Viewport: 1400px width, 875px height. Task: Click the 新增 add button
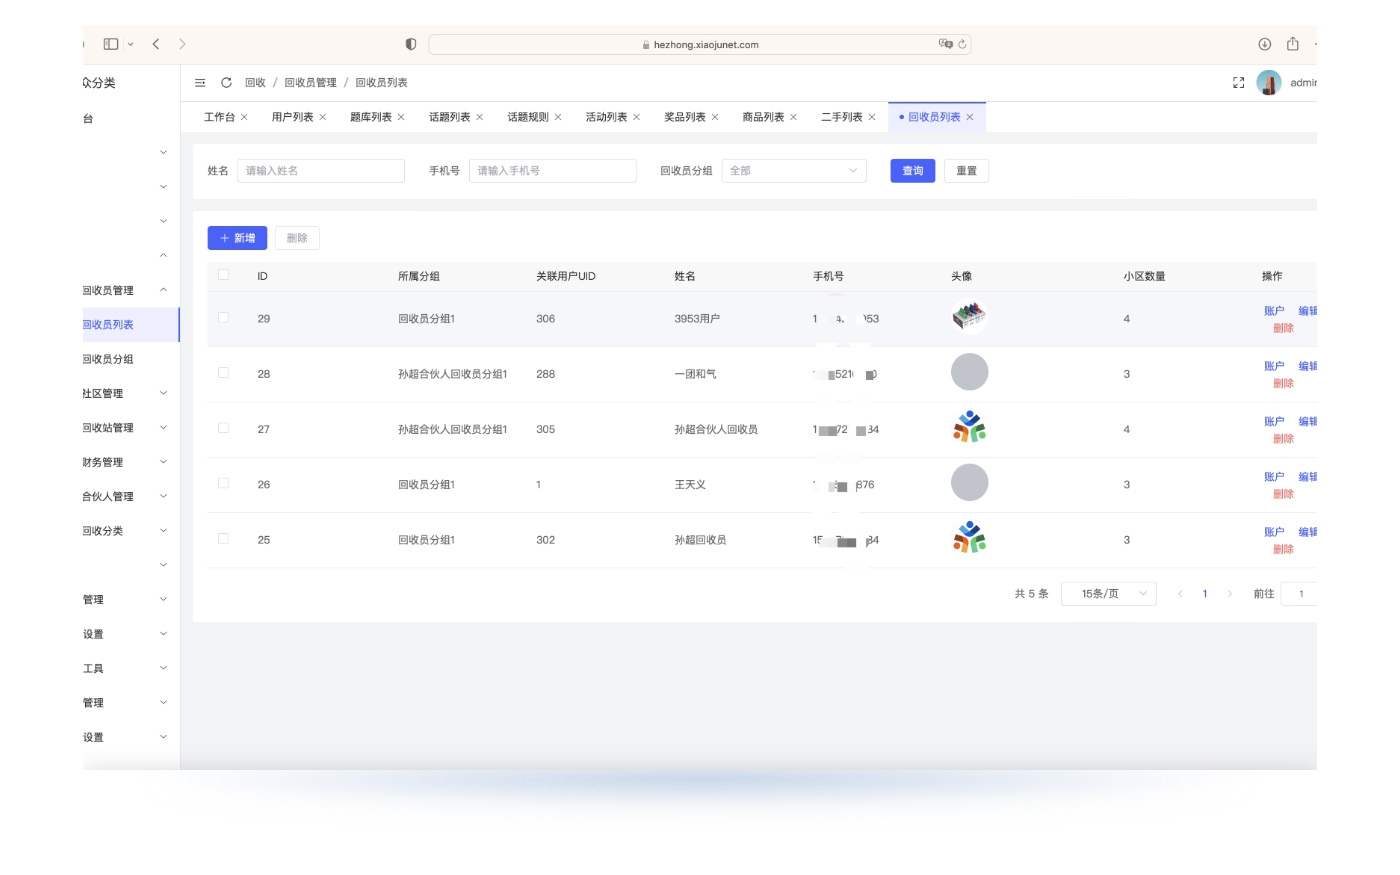pyautogui.click(x=237, y=238)
